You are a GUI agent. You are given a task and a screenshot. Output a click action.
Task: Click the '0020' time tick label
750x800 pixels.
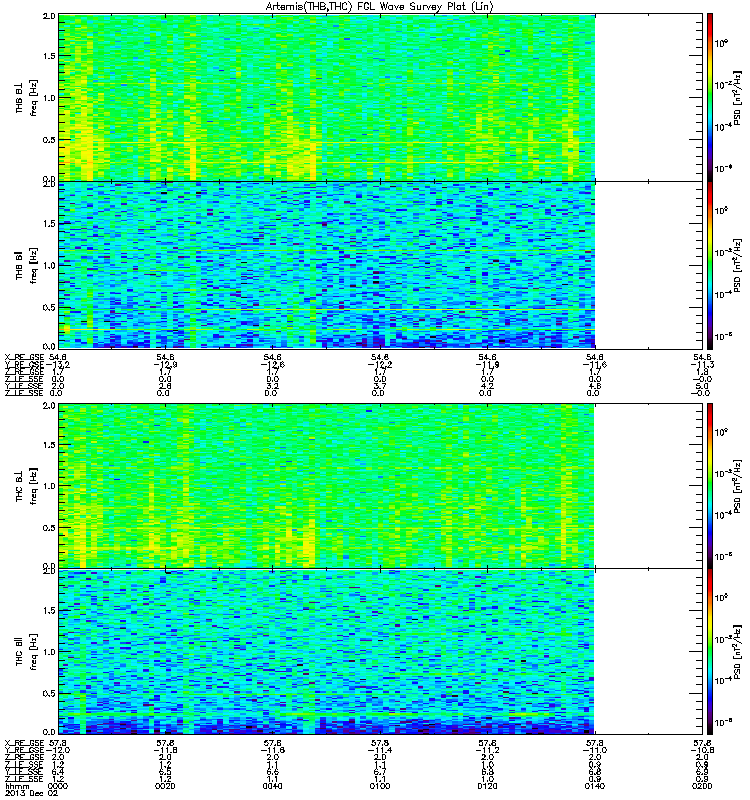click(165, 786)
